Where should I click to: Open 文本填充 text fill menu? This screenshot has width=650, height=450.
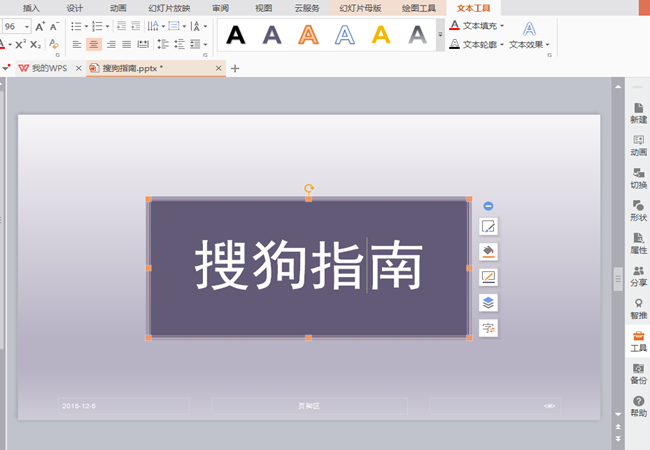[x=477, y=26]
